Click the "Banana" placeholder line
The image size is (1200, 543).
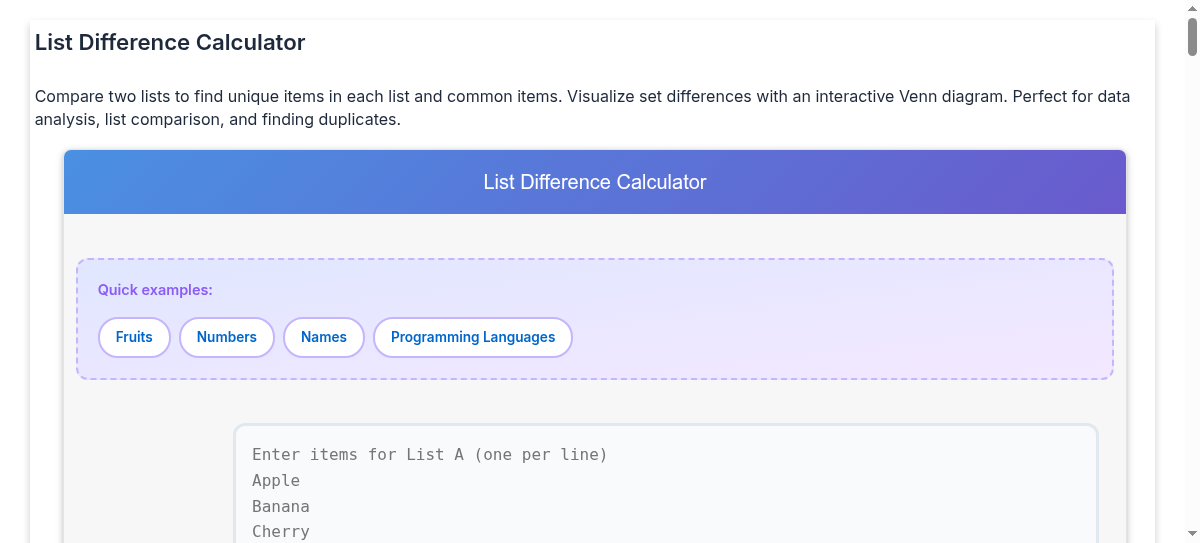click(281, 507)
